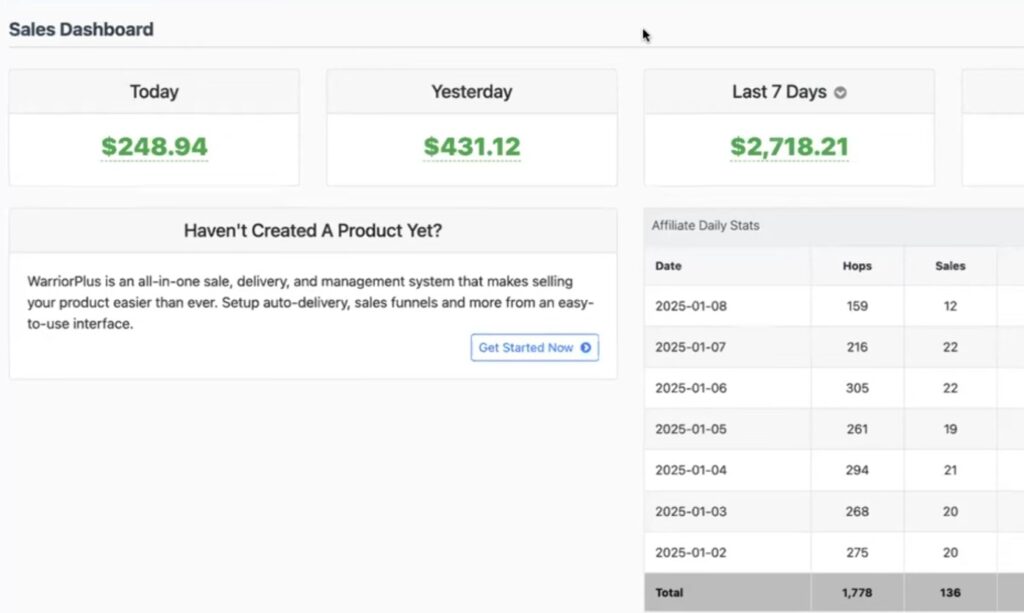Select the 2025-01-02 date cell
The height and width of the screenshot is (613, 1024).
pos(691,552)
